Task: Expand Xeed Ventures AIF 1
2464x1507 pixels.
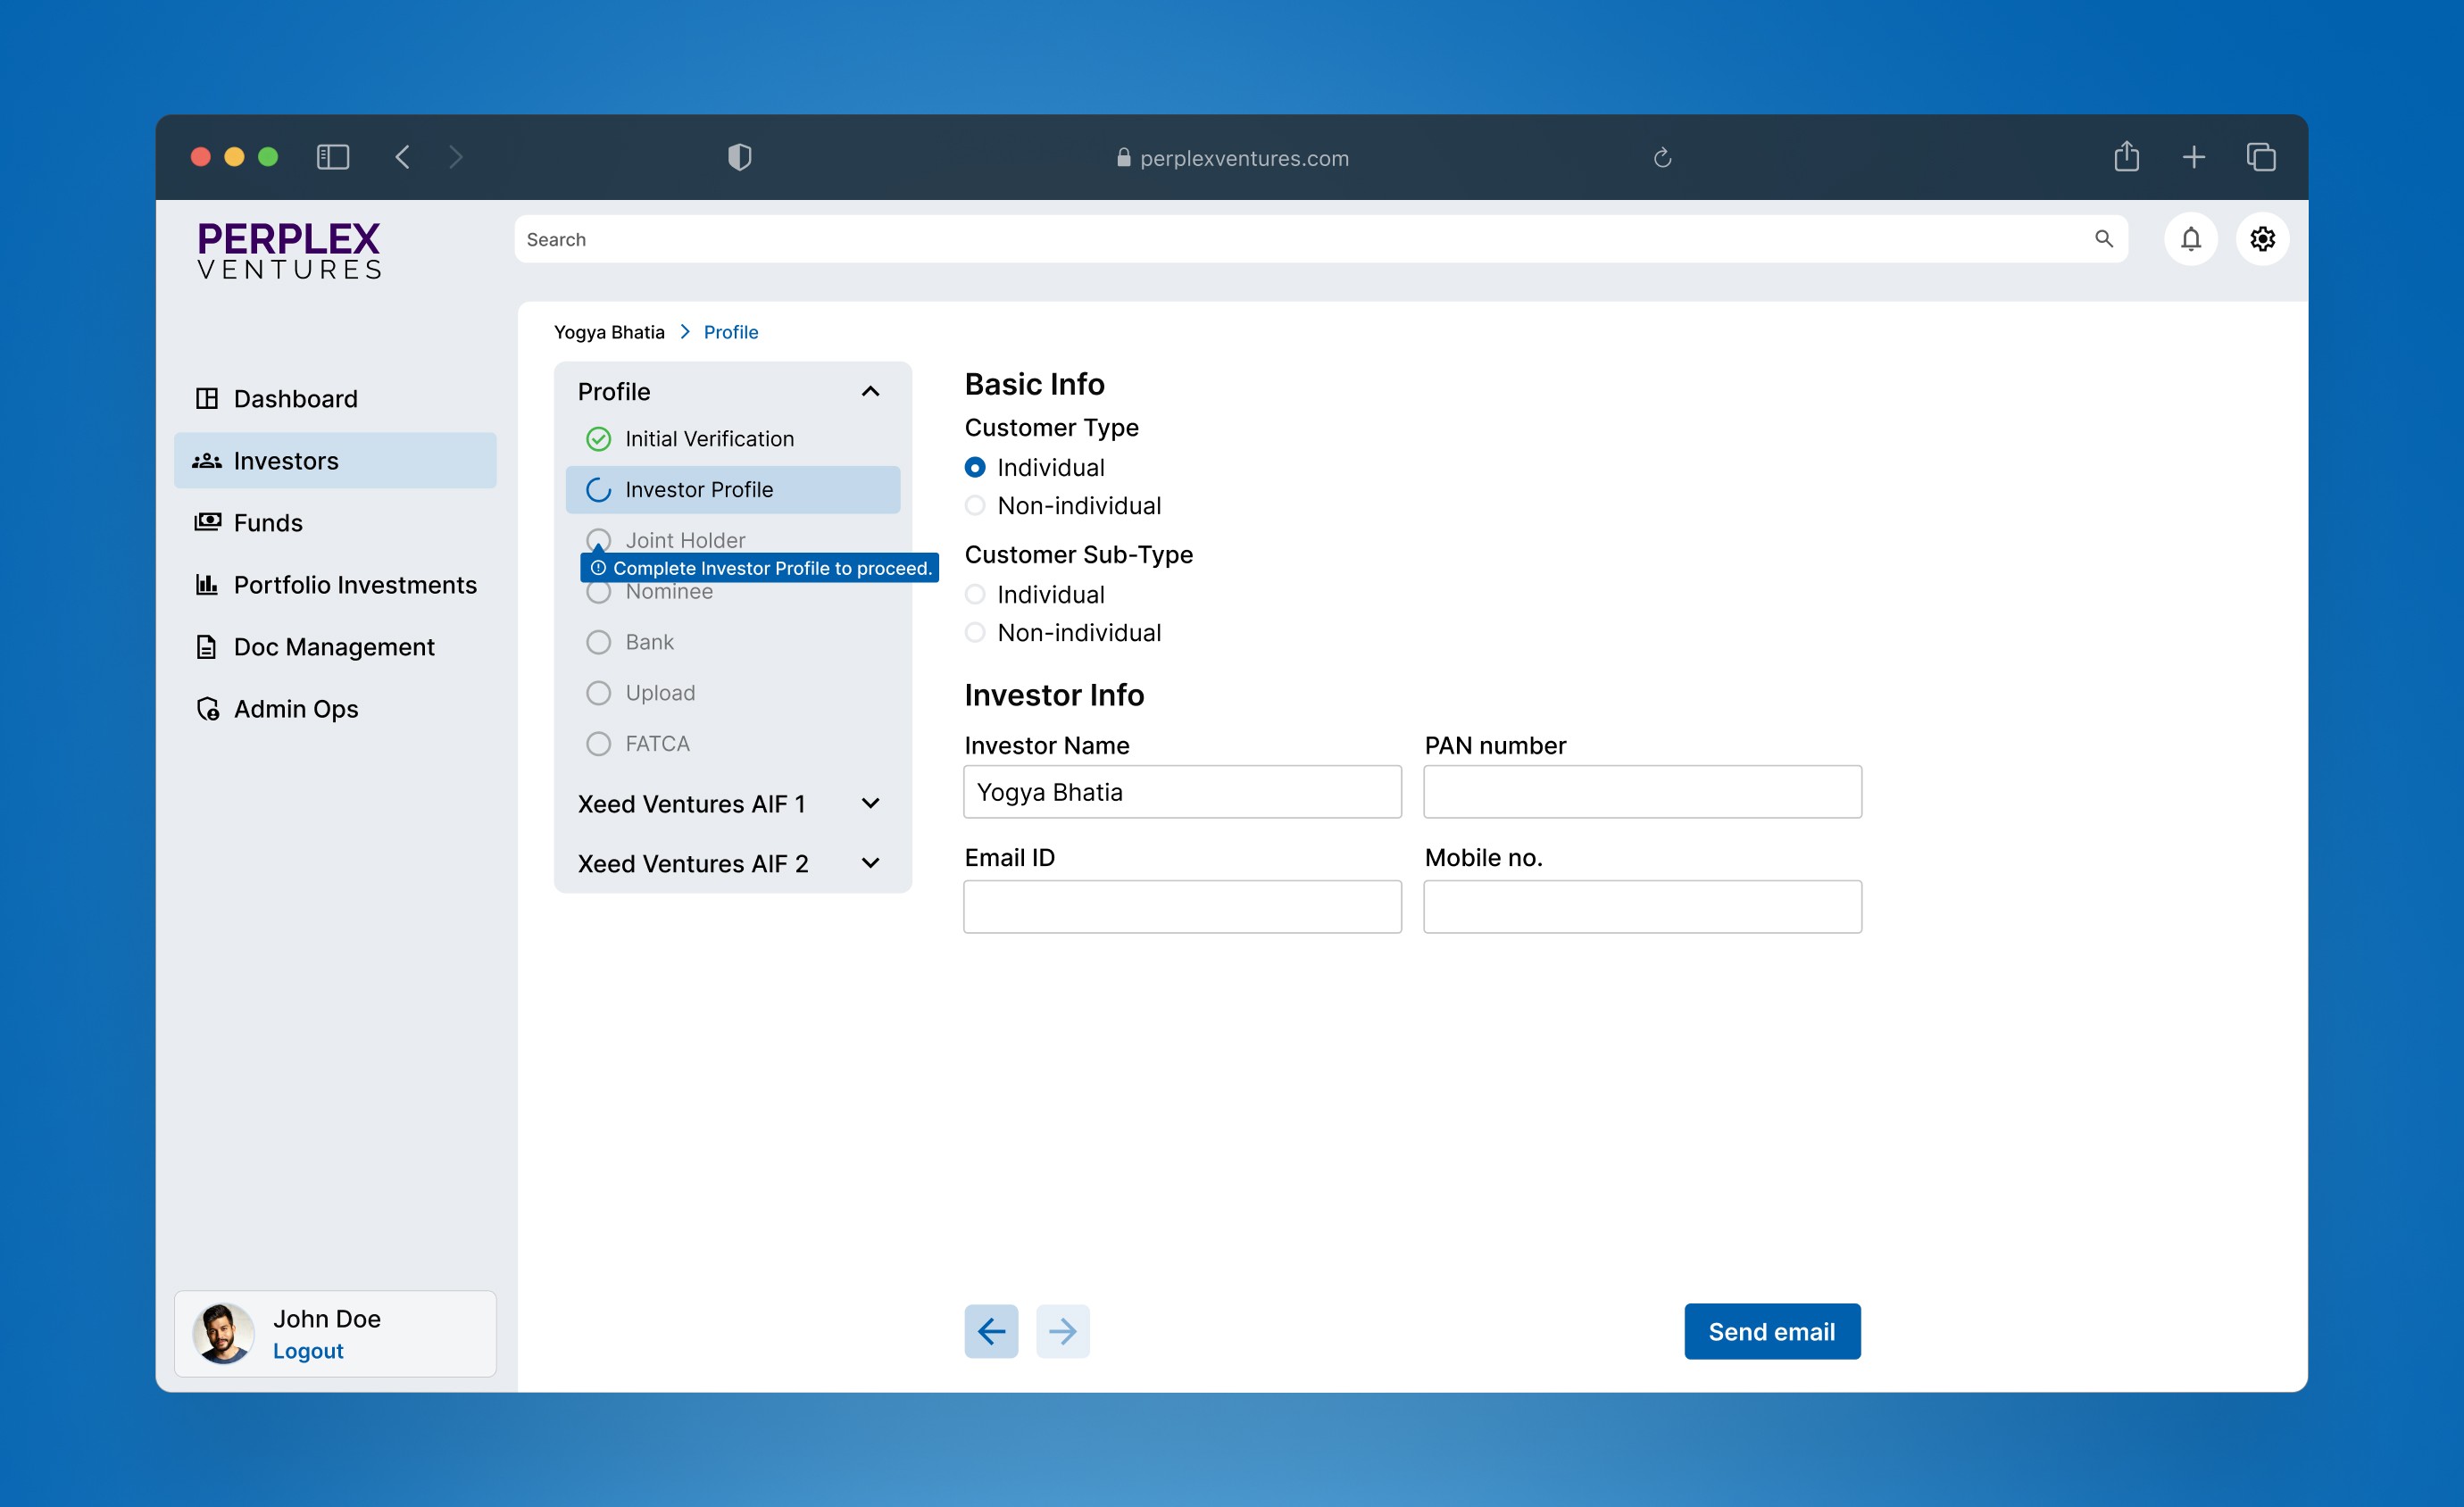Action: pyautogui.click(x=870, y=804)
